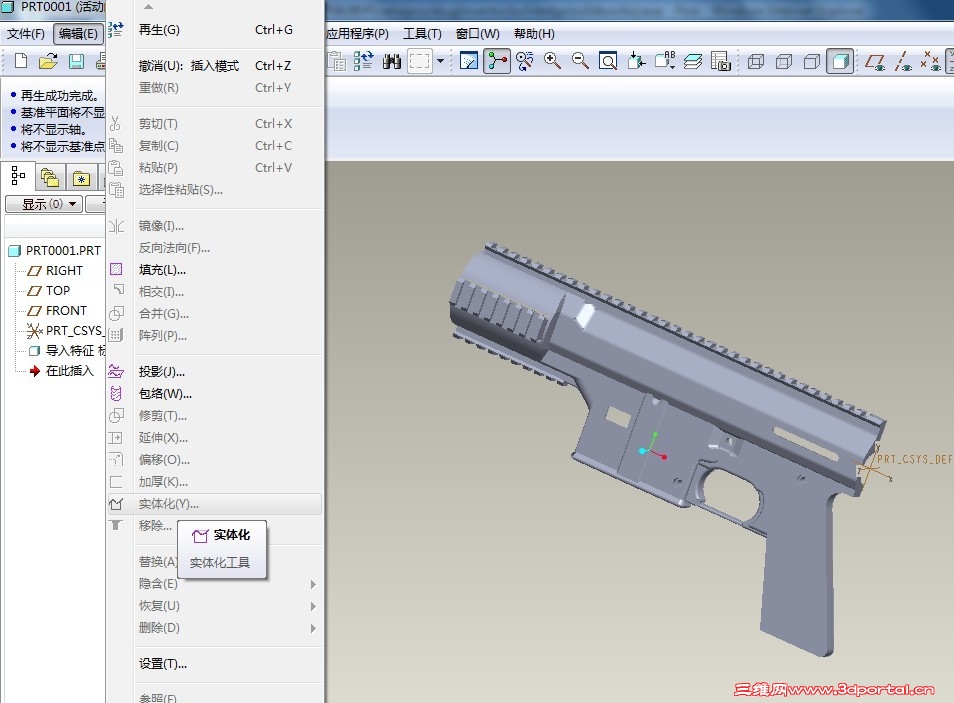Select the TOP datum plane
This screenshot has height=703, width=954.
tap(49, 291)
